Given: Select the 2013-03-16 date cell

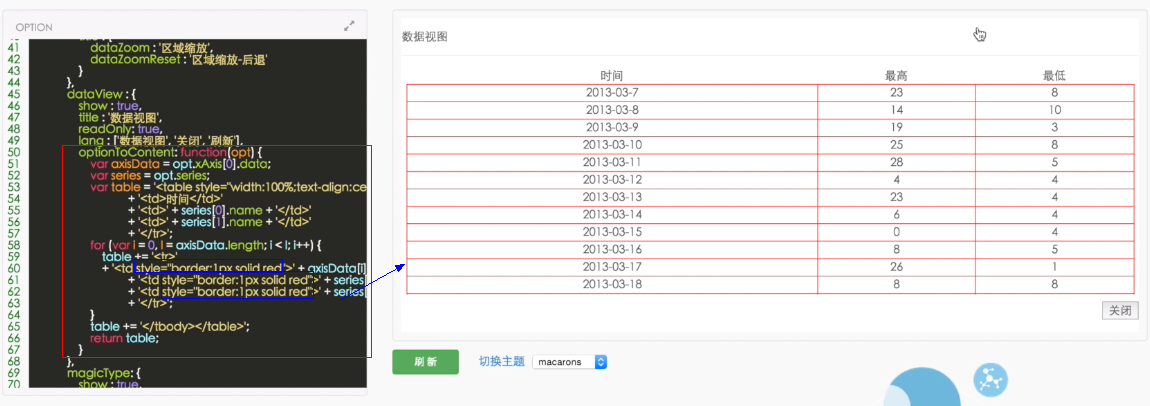Looking at the screenshot, I should (x=612, y=250).
